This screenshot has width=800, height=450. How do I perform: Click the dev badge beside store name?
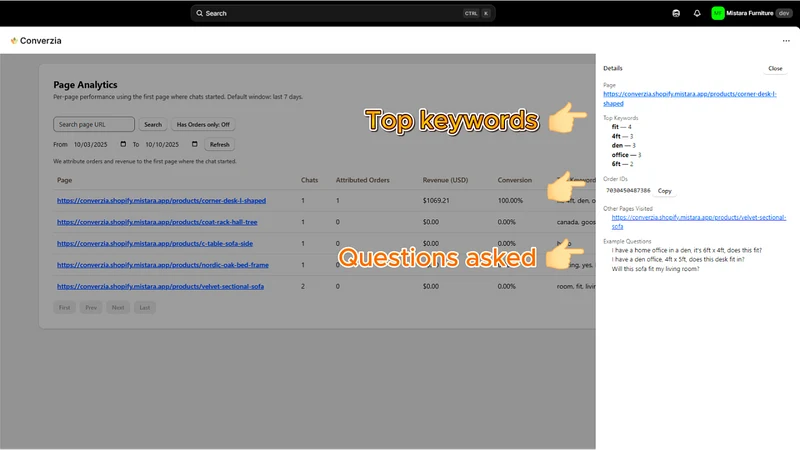[784, 13]
